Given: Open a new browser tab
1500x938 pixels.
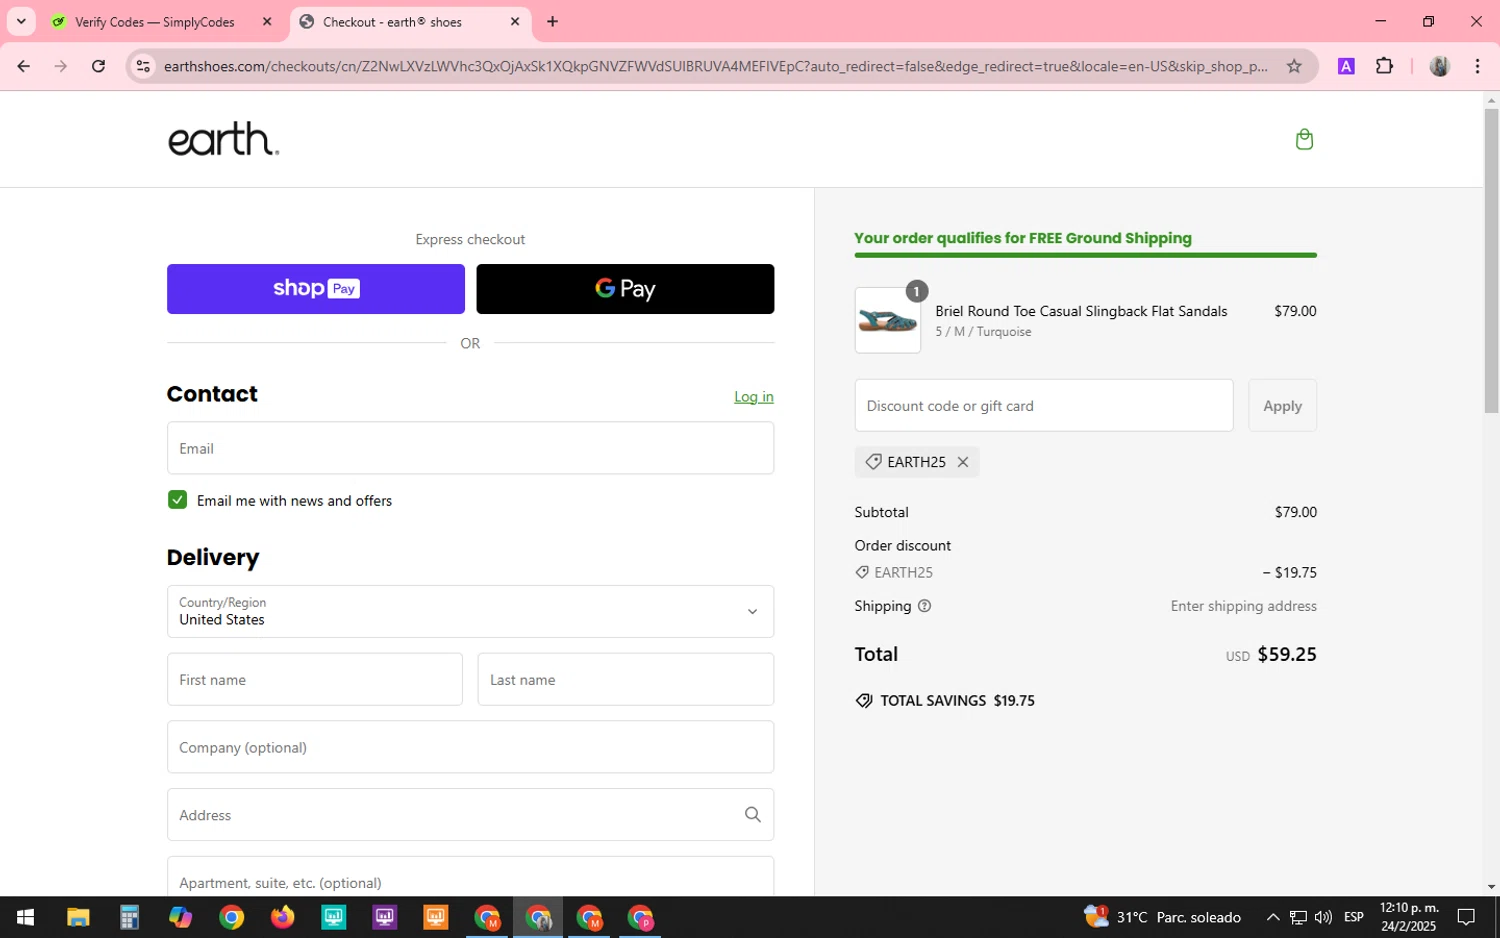Looking at the screenshot, I should [552, 21].
